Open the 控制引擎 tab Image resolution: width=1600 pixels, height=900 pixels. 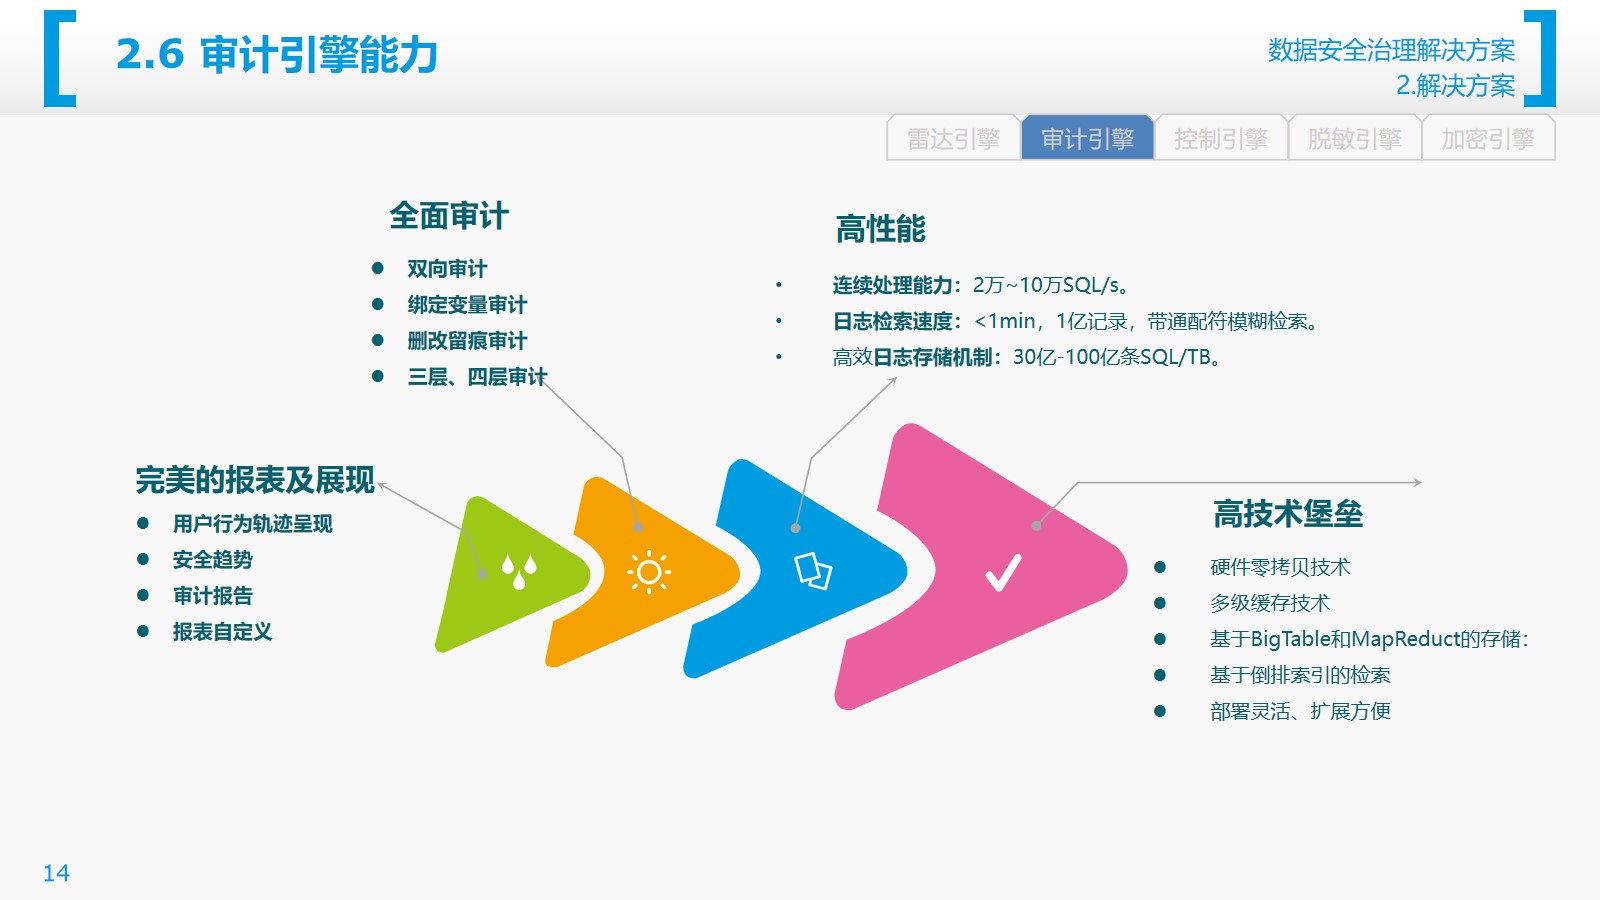point(1221,139)
